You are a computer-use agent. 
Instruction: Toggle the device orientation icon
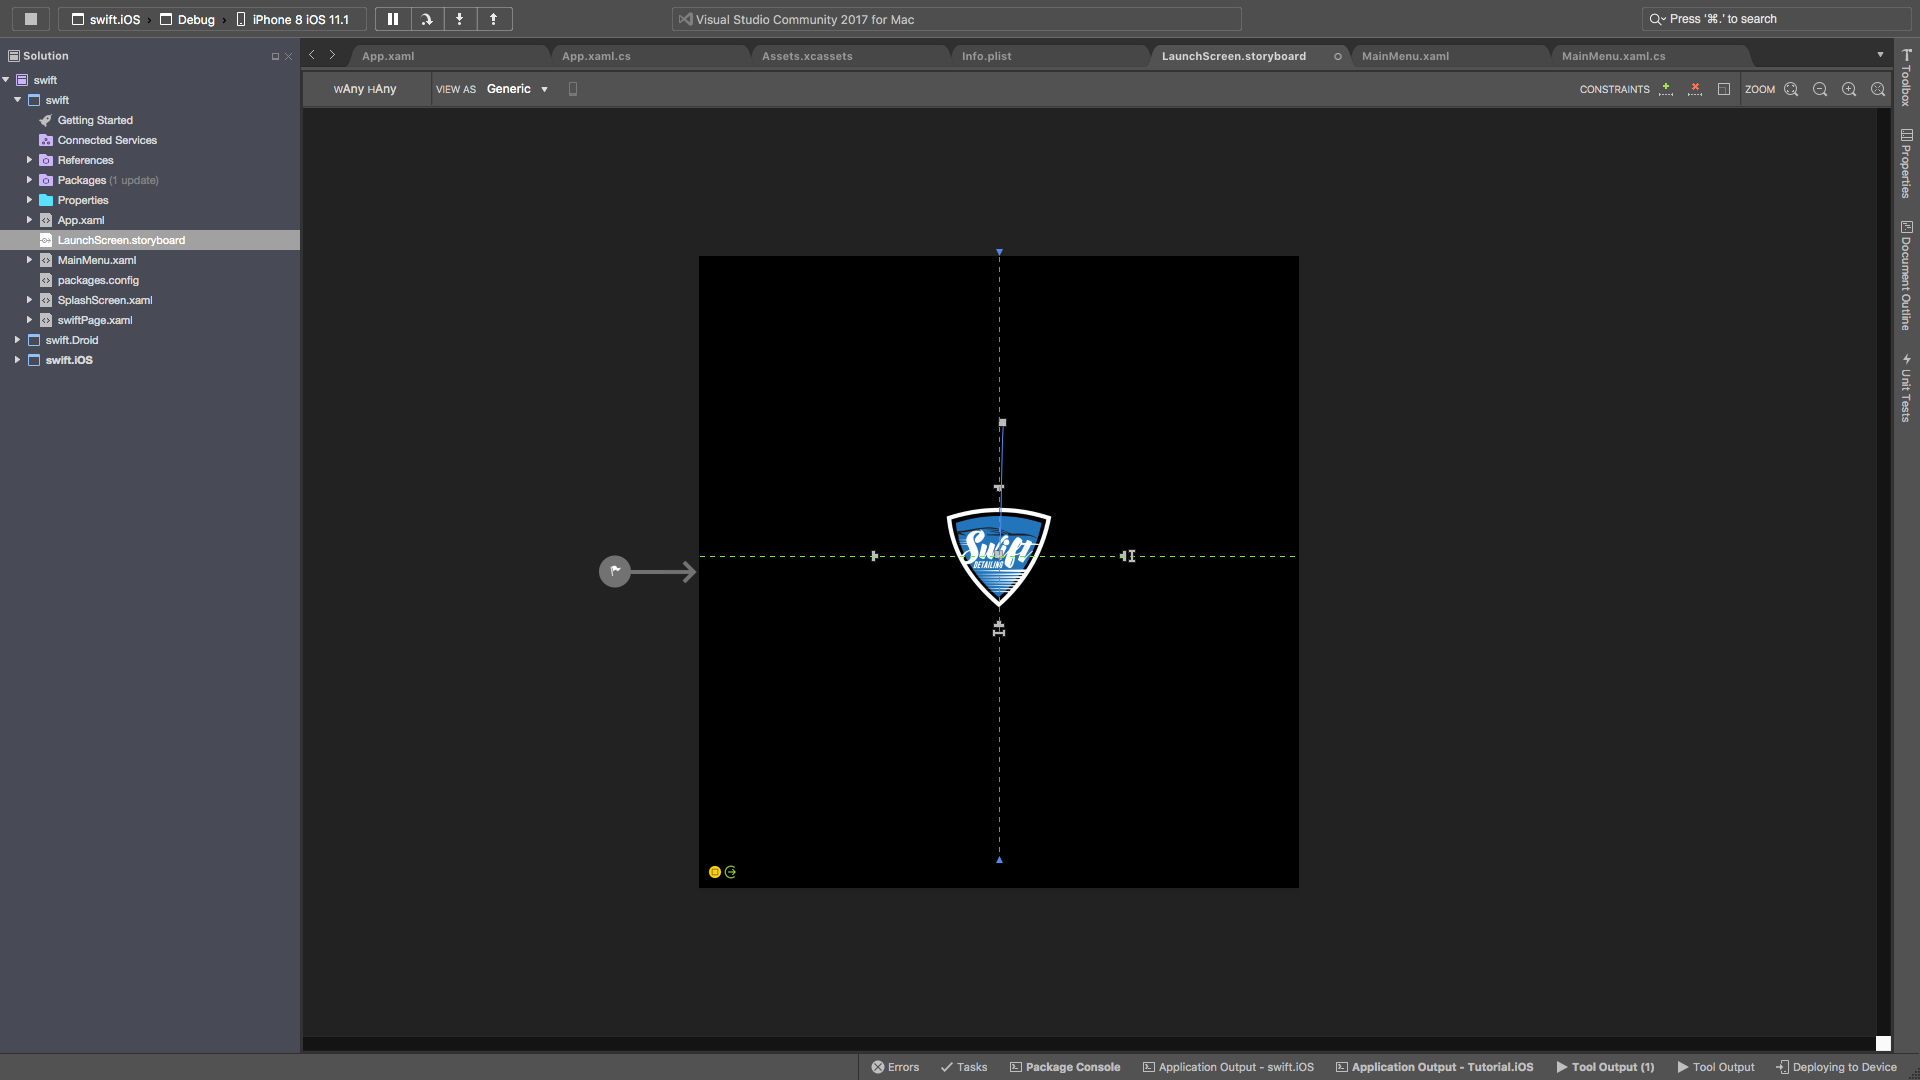pos(573,89)
